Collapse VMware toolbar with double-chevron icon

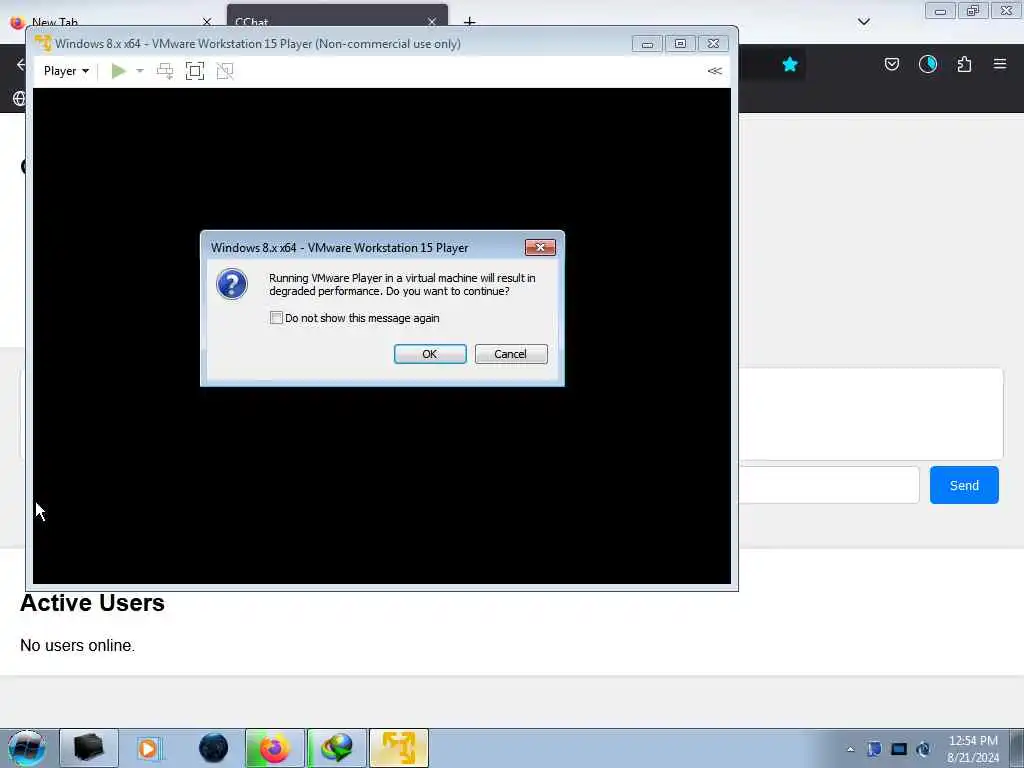[x=714, y=71]
